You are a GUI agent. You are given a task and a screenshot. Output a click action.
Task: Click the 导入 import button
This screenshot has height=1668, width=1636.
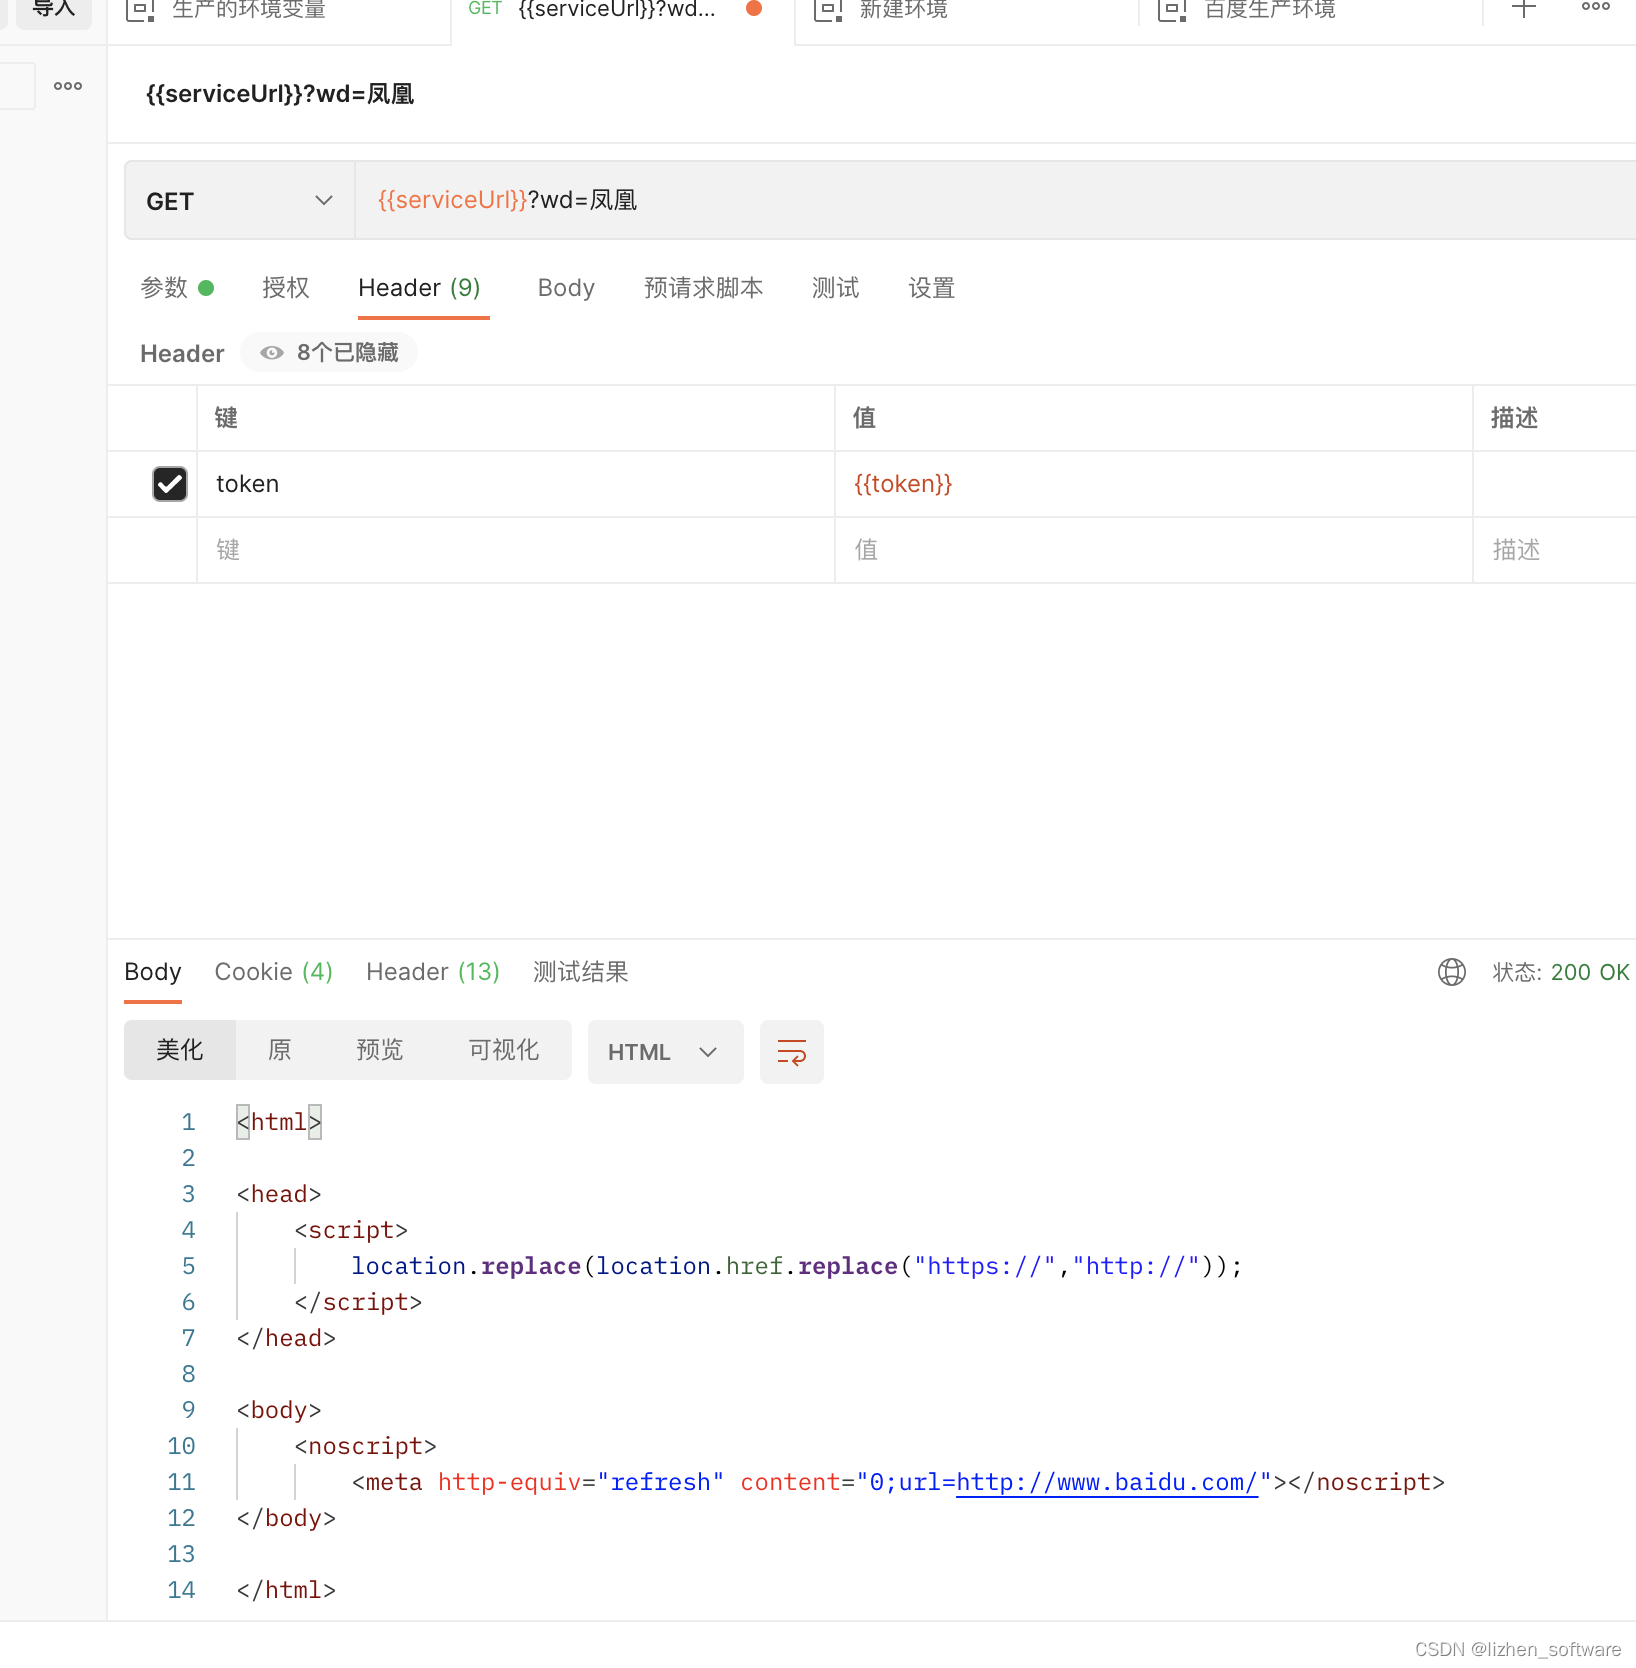(54, 10)
